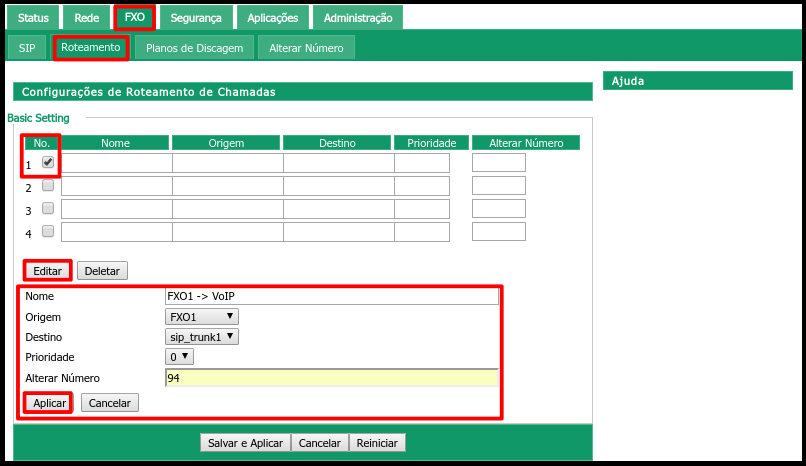Click Aplicar to apply the route

[49, 403]
